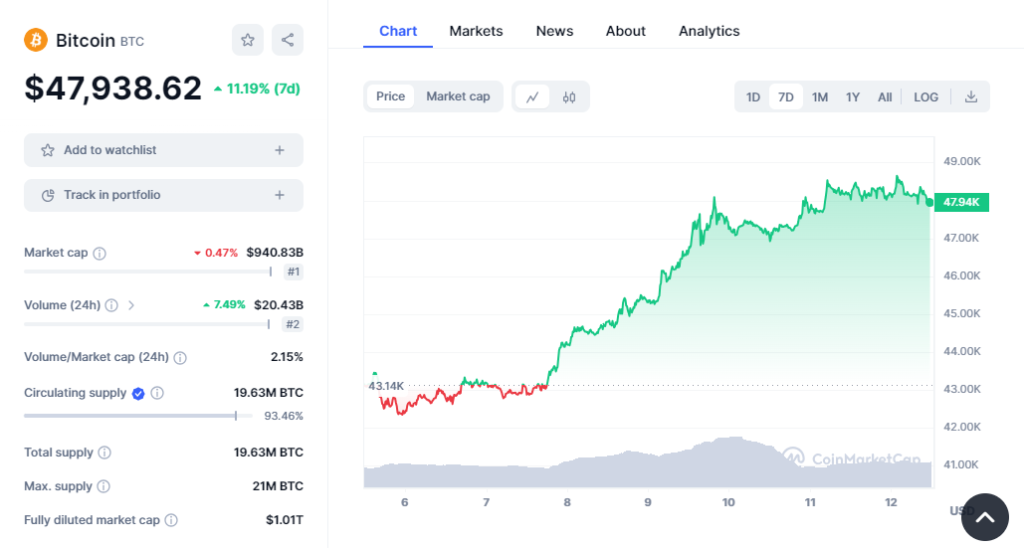Expand Track in portfolio plus sign
1024x548 pixels.
(279, 195)
